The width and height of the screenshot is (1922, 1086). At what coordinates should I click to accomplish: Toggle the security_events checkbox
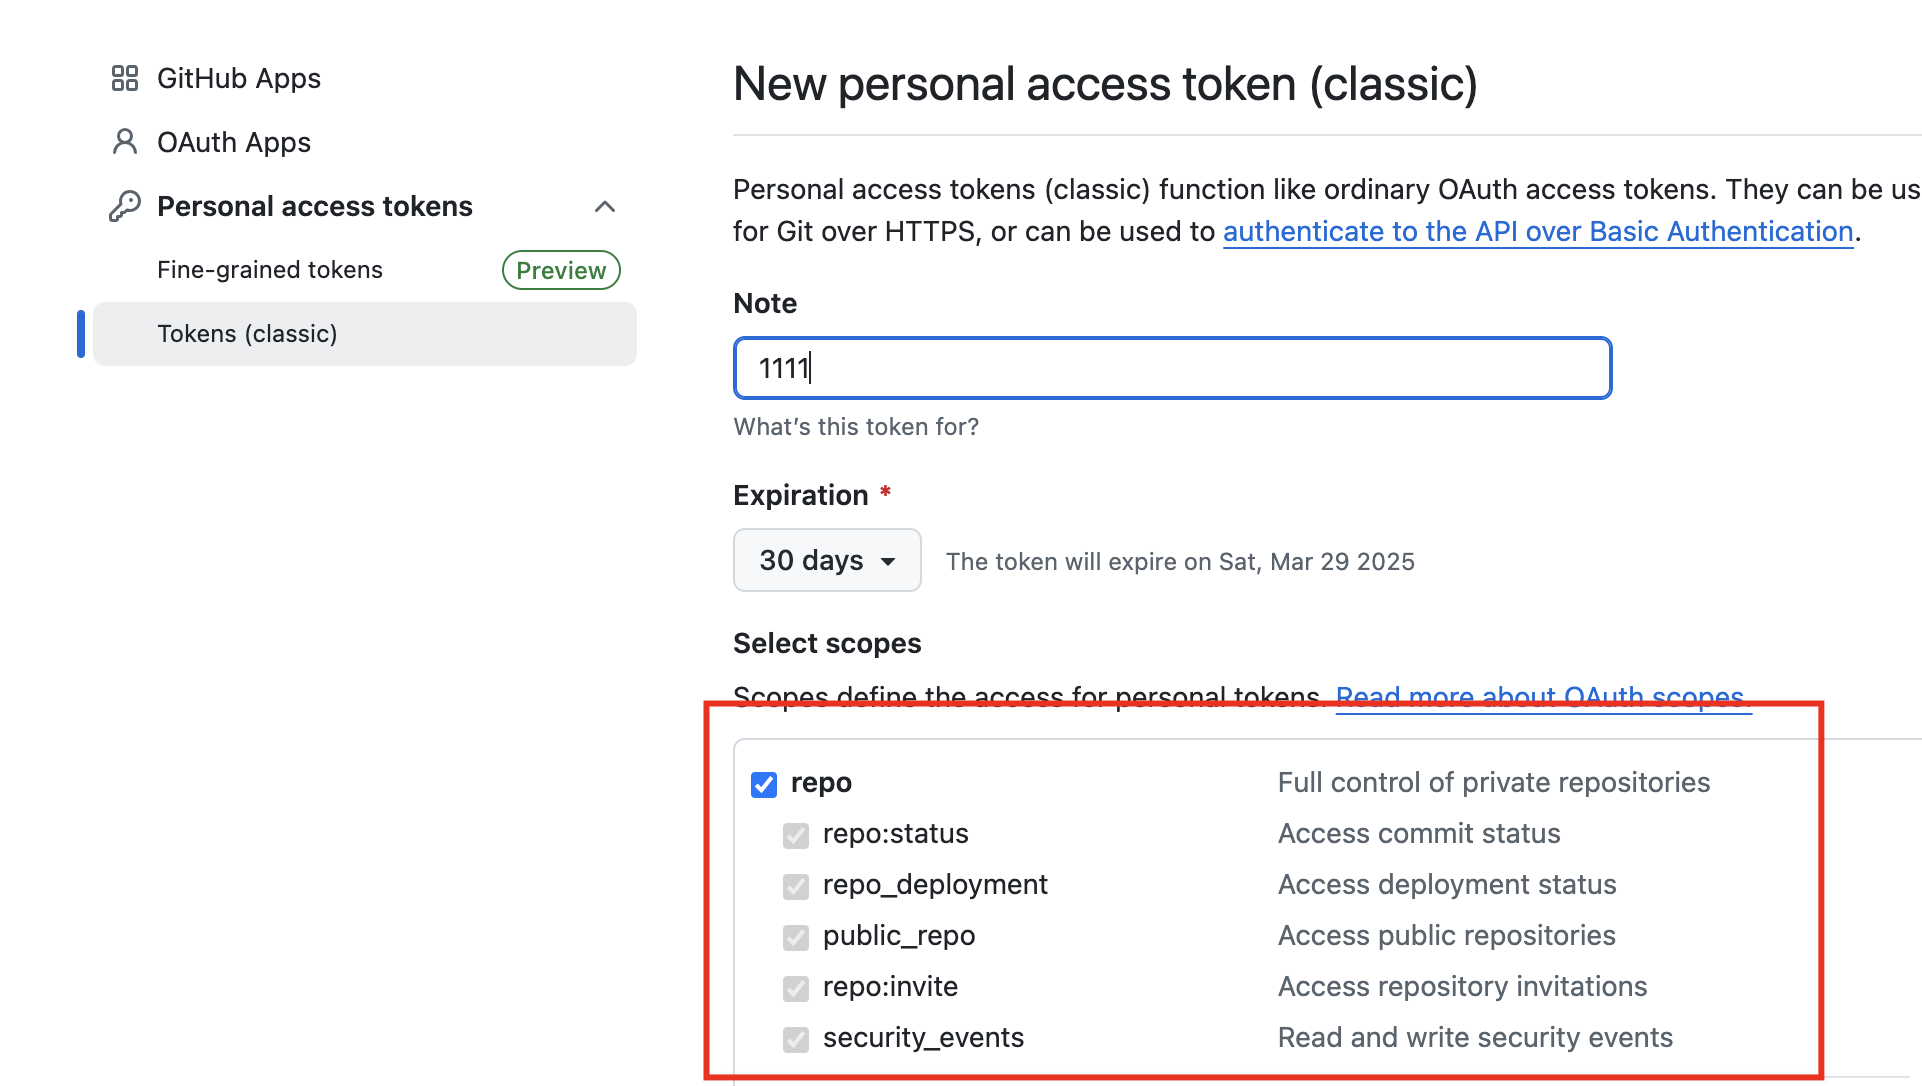(796, 1039)
